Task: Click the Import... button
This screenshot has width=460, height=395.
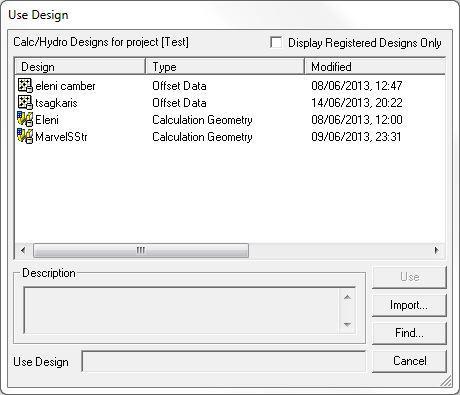Action: tap(409, 305)
